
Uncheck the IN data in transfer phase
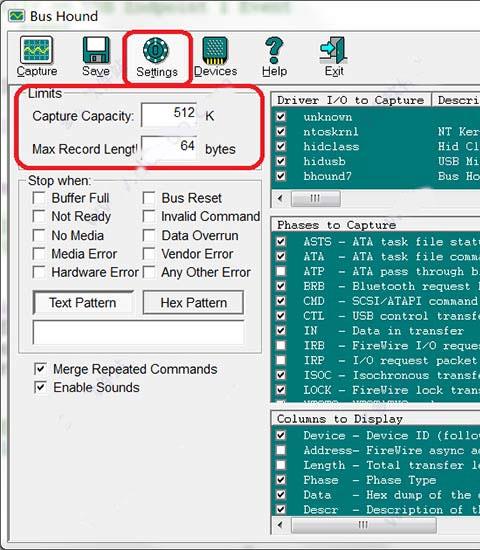click(281, 330)
